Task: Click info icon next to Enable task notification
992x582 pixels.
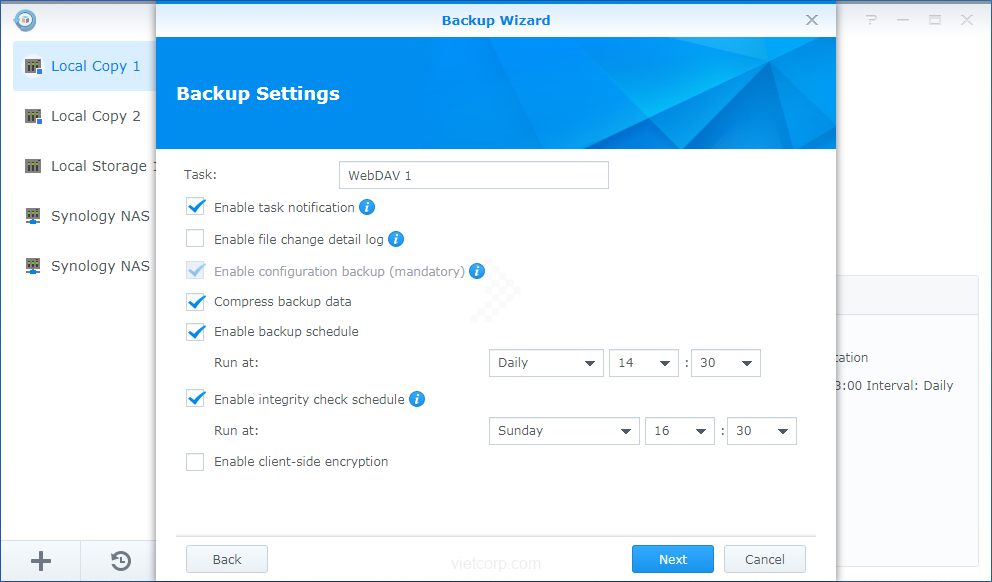Action: [367, 207]
